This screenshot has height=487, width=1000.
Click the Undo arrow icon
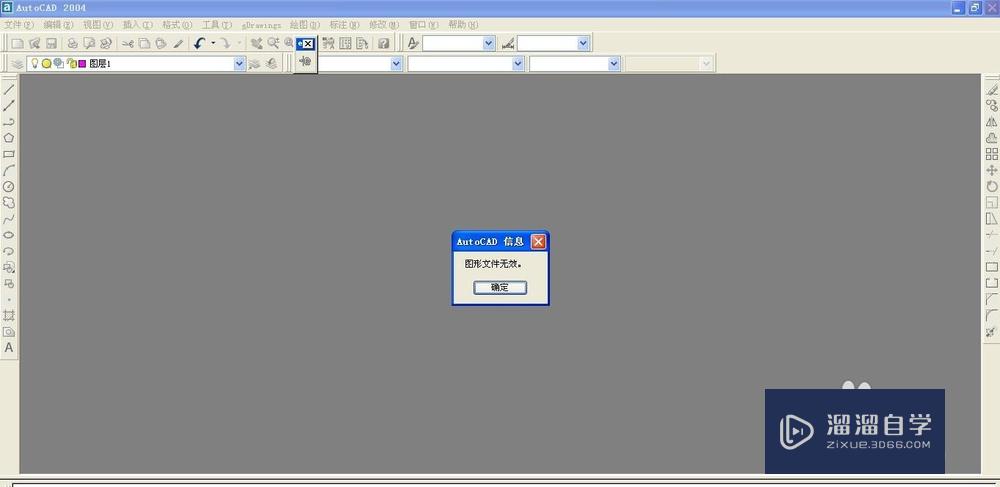[200, 43]
